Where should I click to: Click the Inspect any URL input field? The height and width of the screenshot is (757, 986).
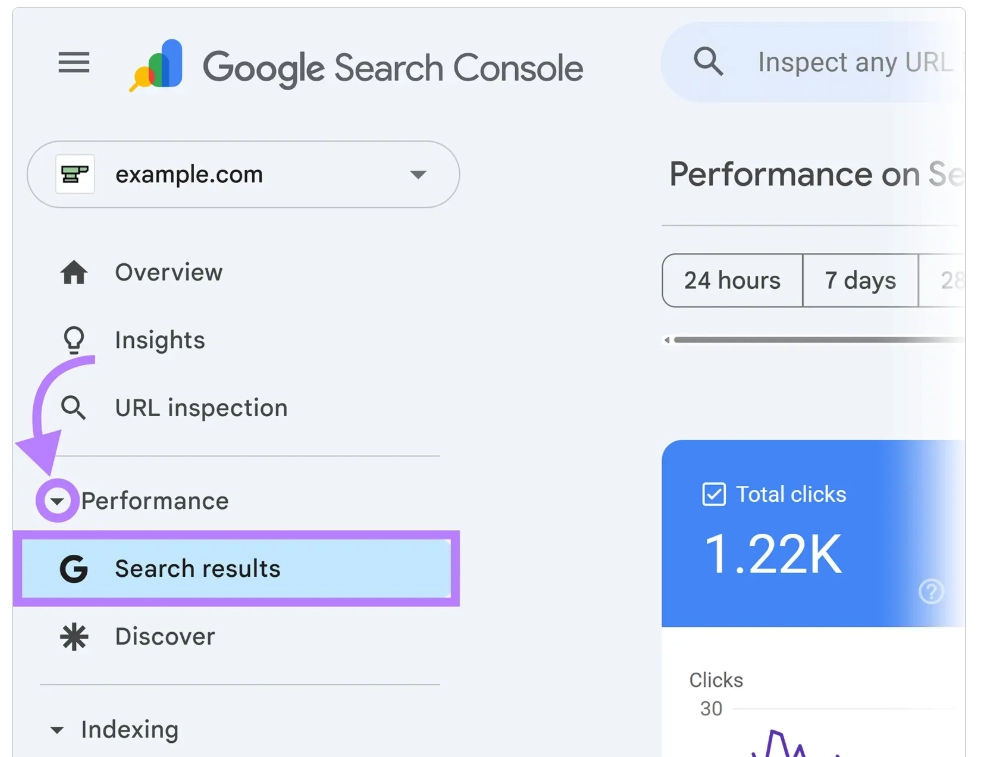[x=855, y=61]
